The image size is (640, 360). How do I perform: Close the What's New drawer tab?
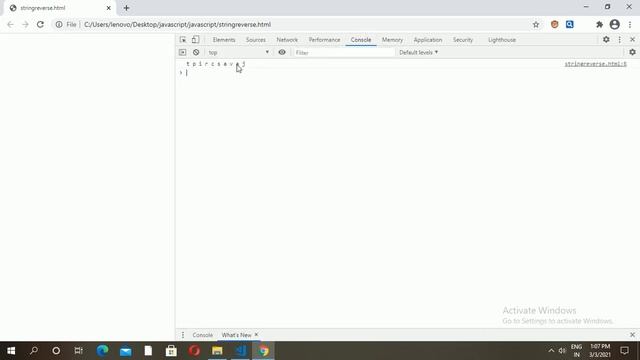(x=256, y=335)
